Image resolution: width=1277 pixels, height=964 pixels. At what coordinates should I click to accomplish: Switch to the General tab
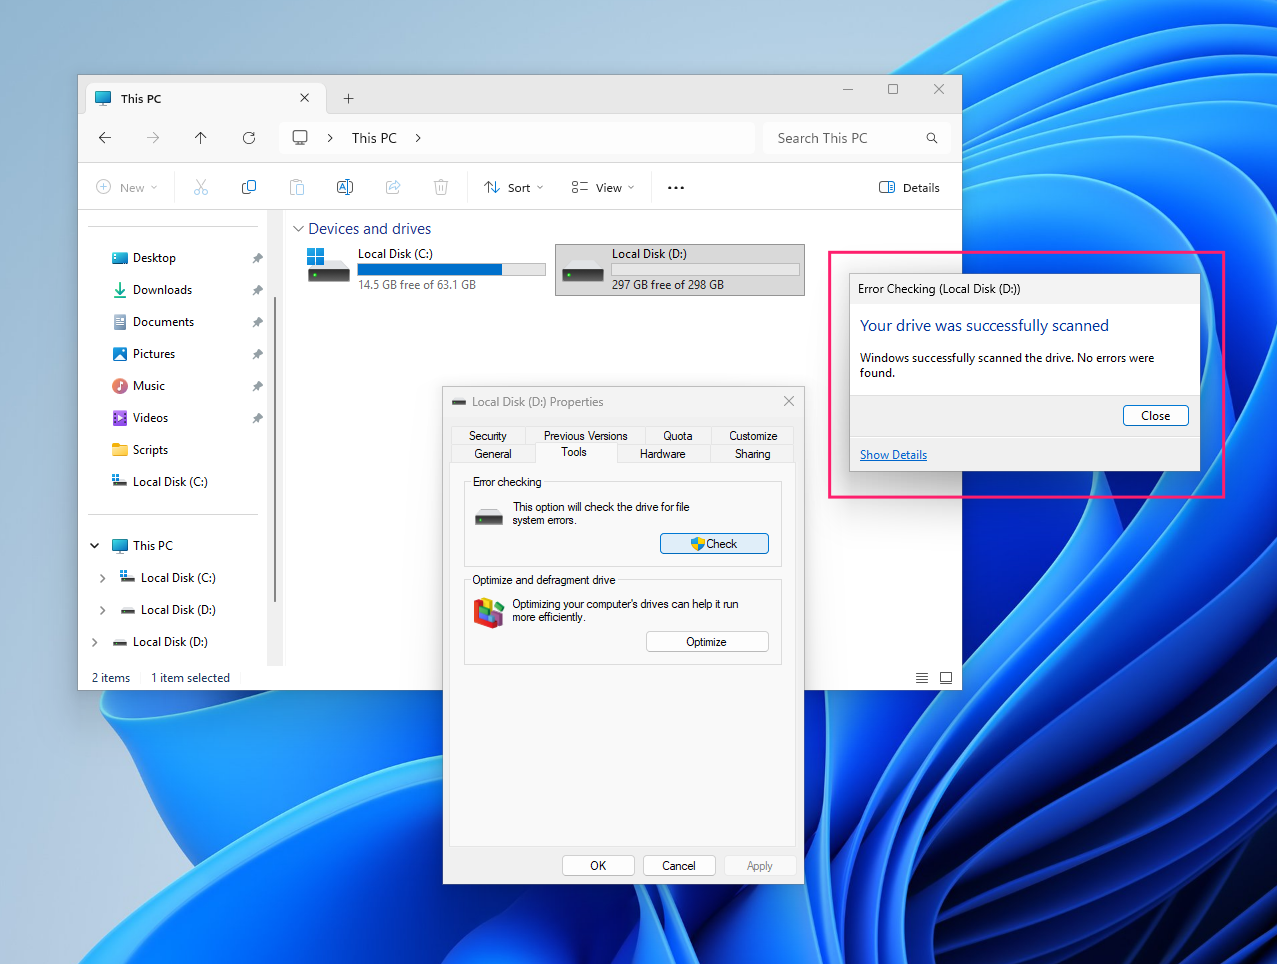[x=493, y=454]
